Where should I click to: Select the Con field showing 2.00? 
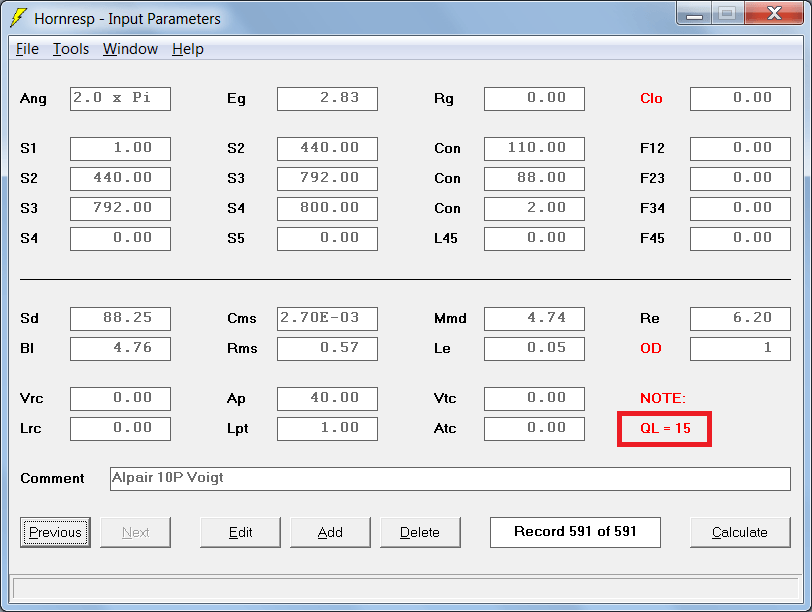[534, 209]
